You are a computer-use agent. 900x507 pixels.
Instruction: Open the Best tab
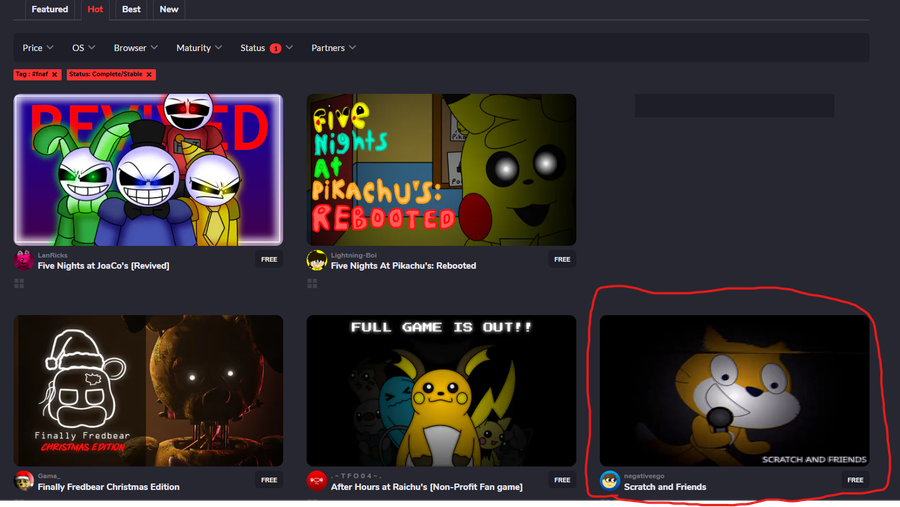click(x=131, y=9)
